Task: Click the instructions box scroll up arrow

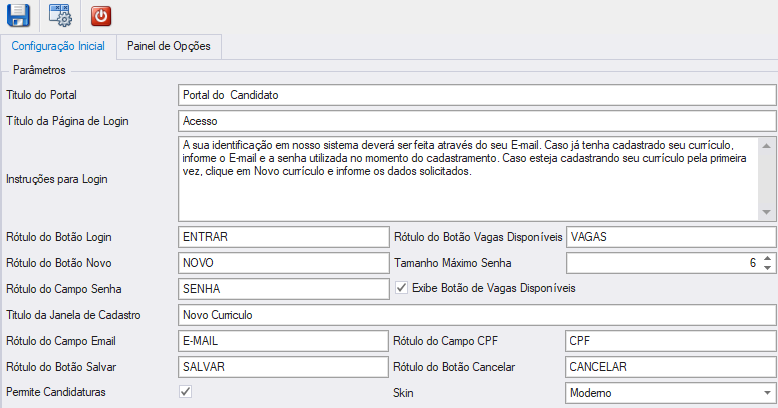Action: pyautogui.click(x=767, y=146)
